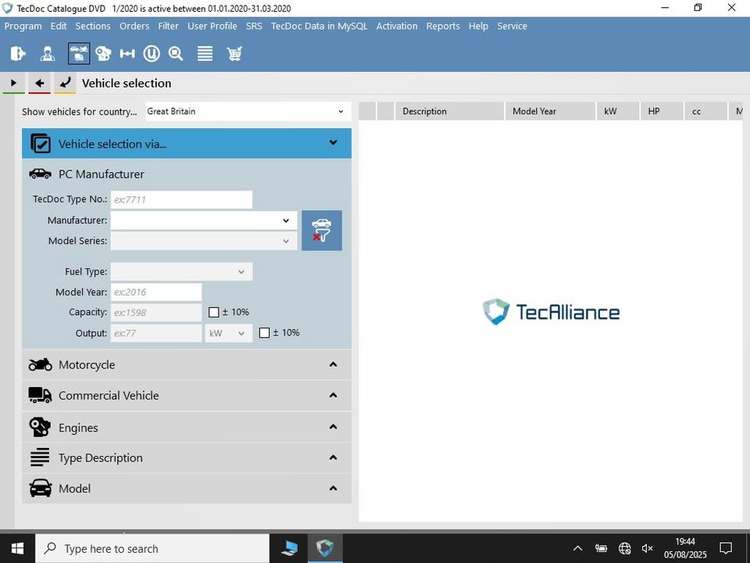Open the Service menu
This screenshot has height=563, width=750.
click(x=512, y=26)
